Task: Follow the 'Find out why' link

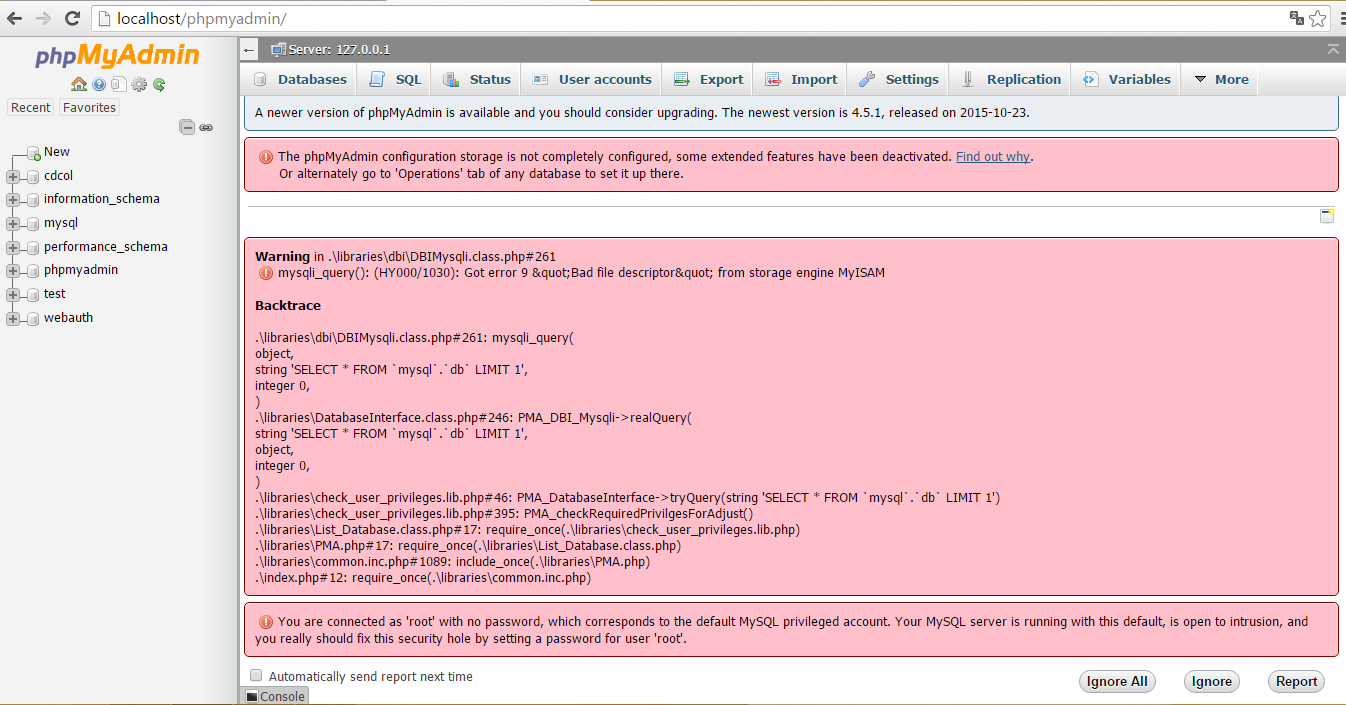Action: pyautogui.click(x=992, y=157)
